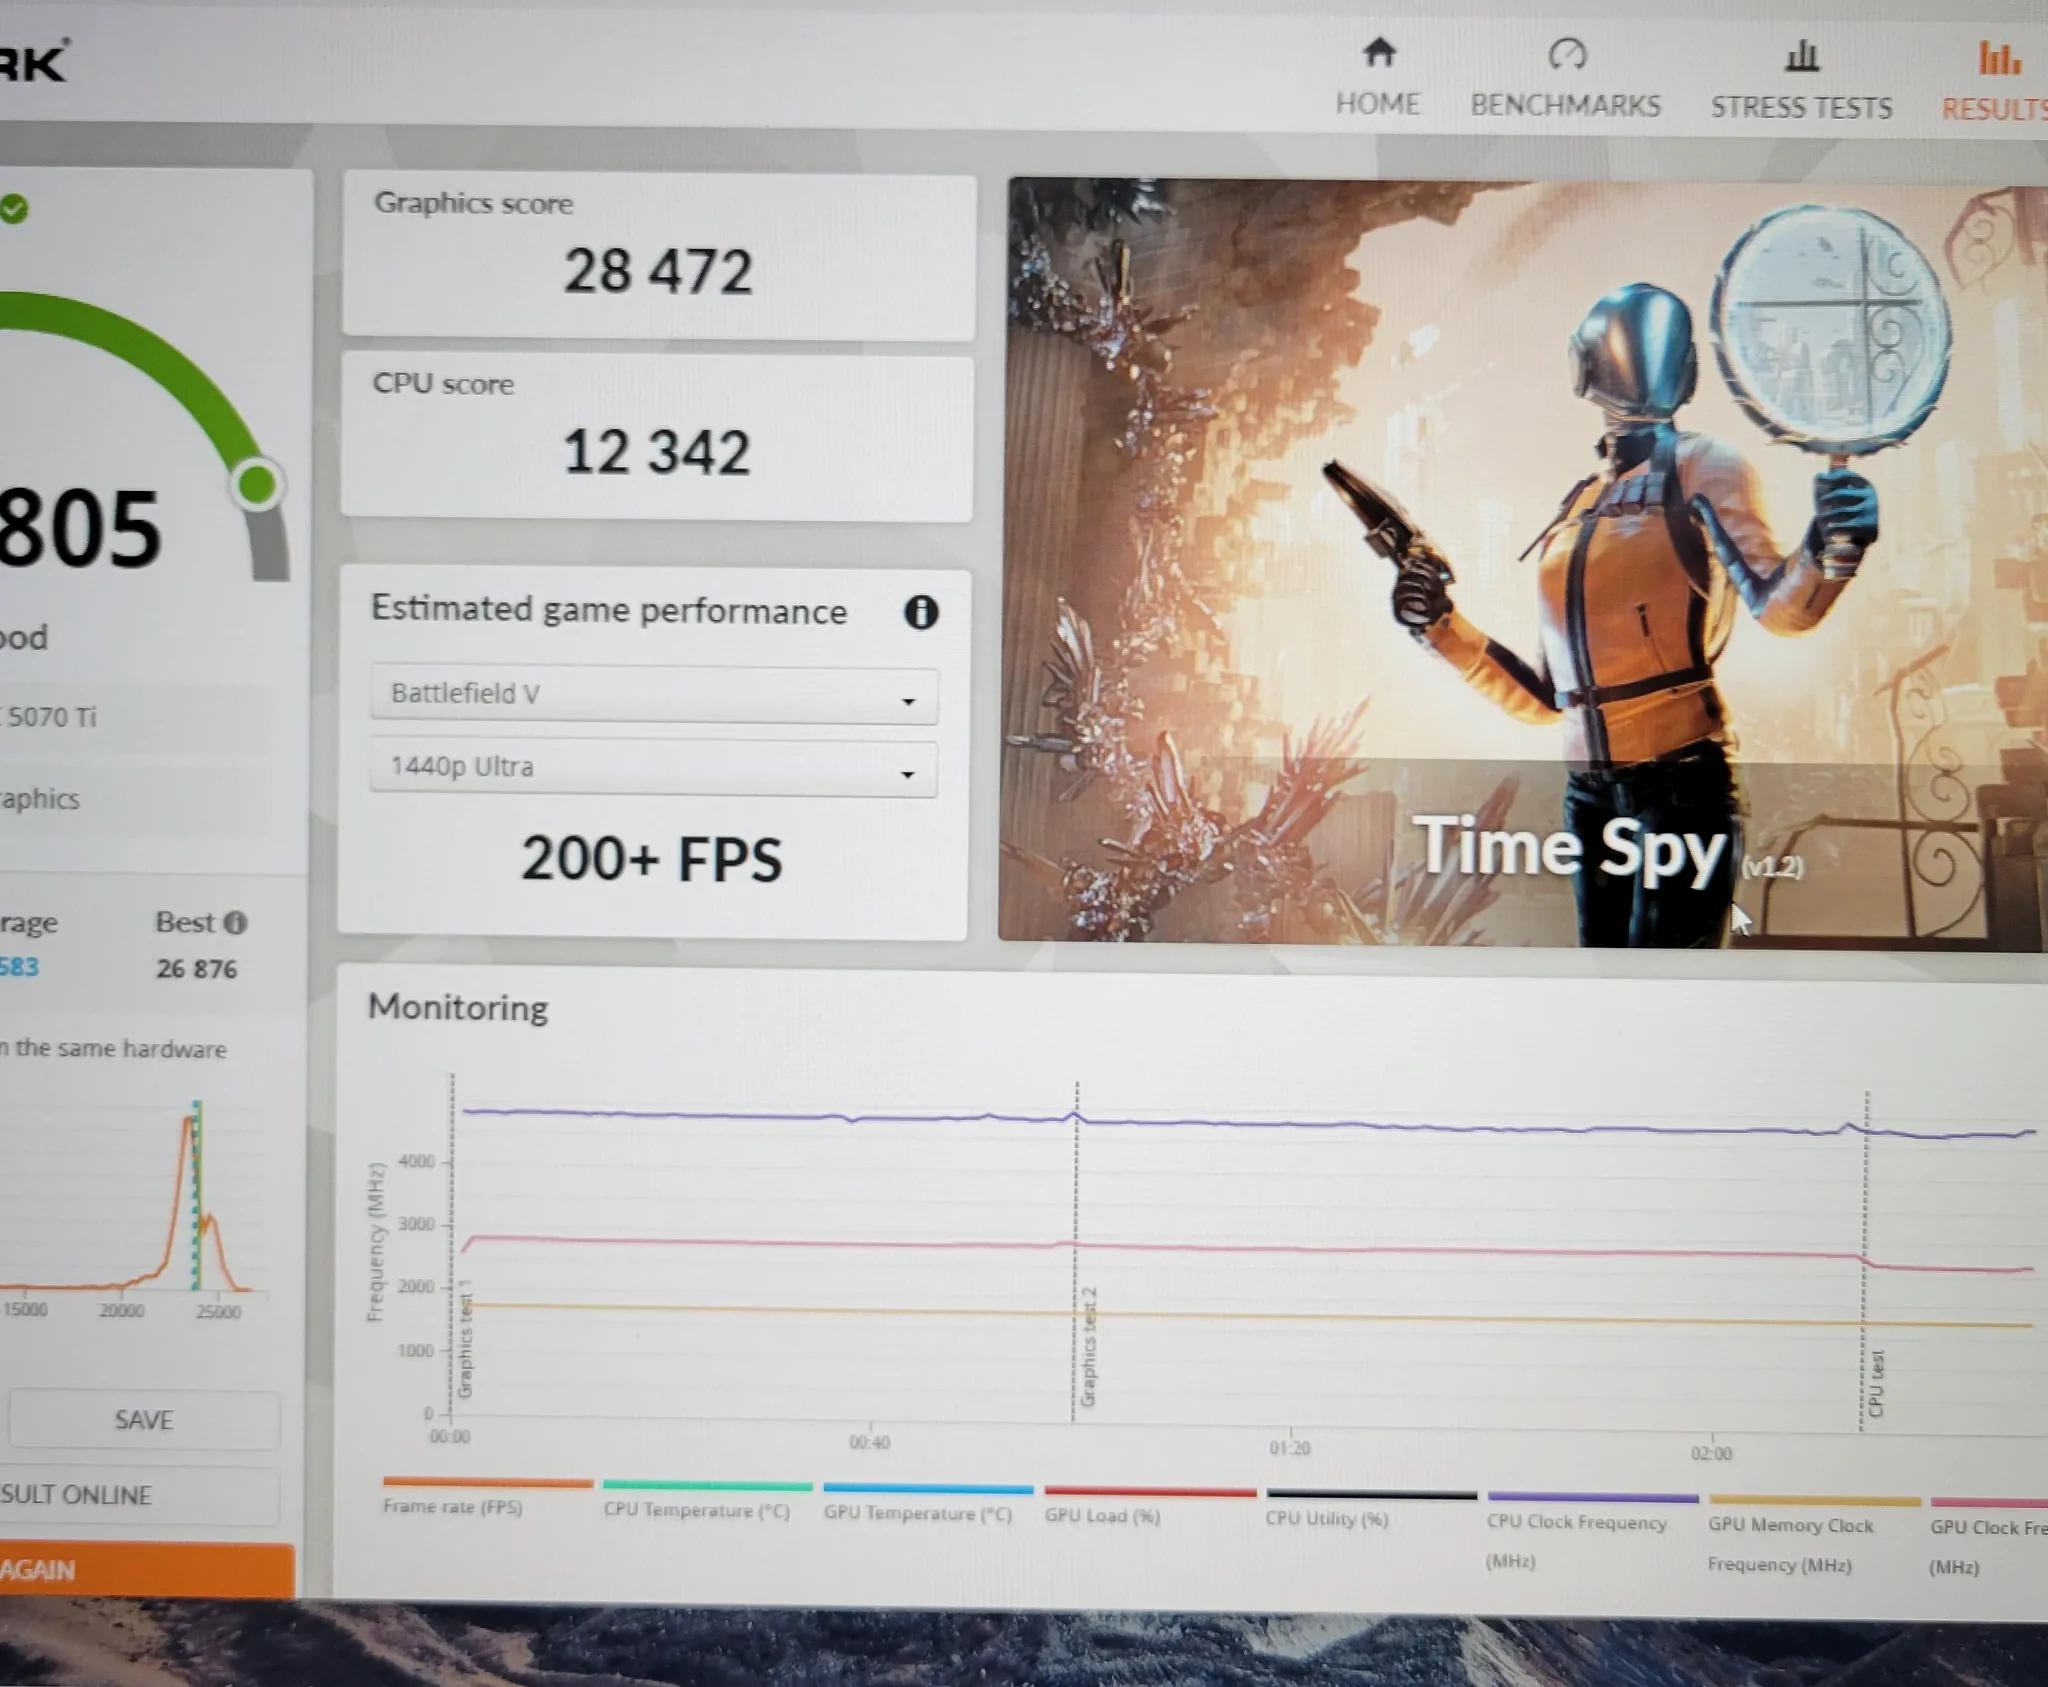Toggle GPU Load legend series

click(1149, 1503)
